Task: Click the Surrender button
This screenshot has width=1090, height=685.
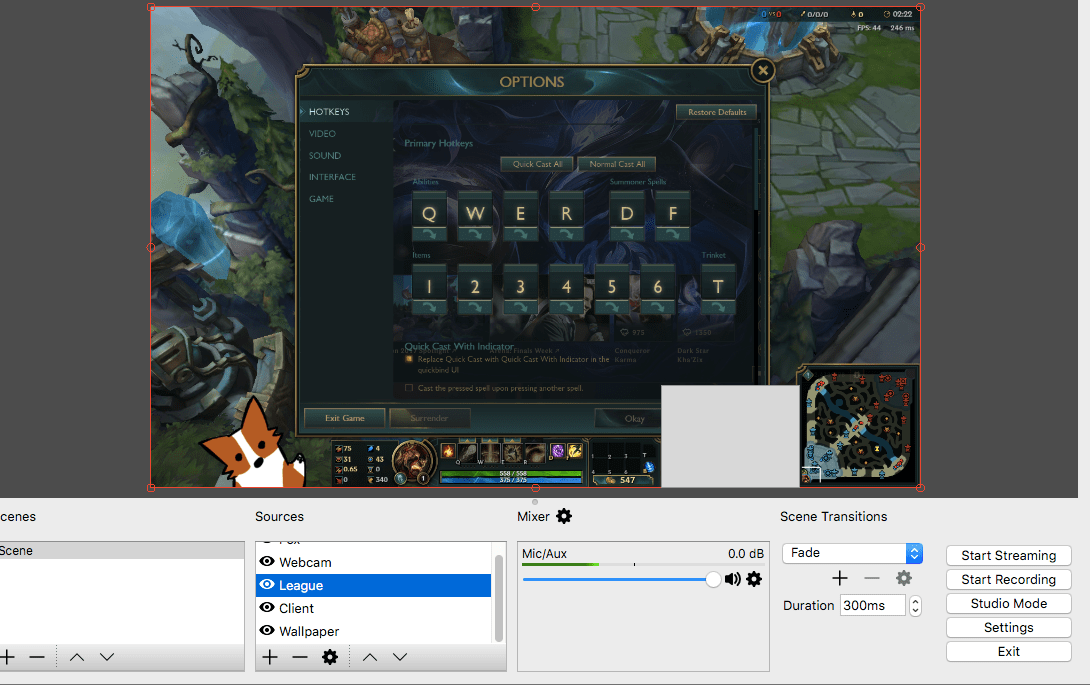Action: tap(430, 418)
